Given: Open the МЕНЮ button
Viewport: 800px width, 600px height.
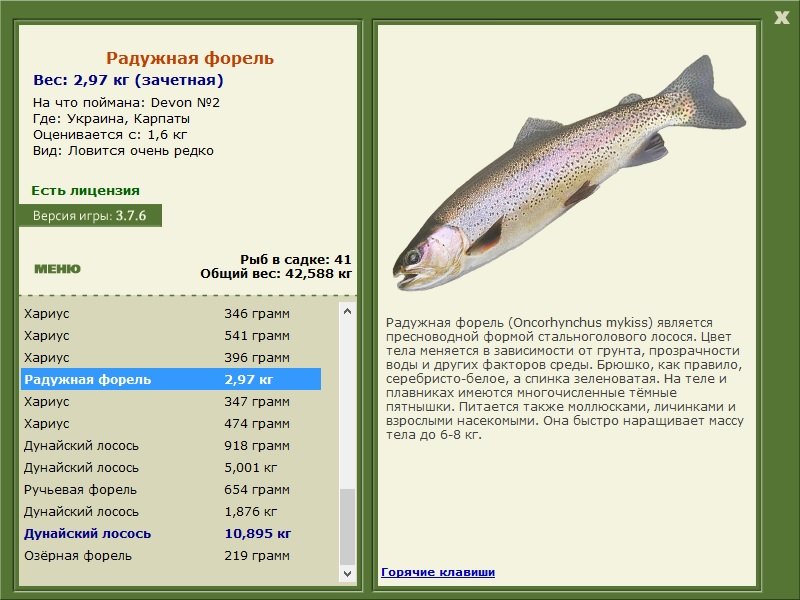Looking at the screenshot, I should click(57, 269).
